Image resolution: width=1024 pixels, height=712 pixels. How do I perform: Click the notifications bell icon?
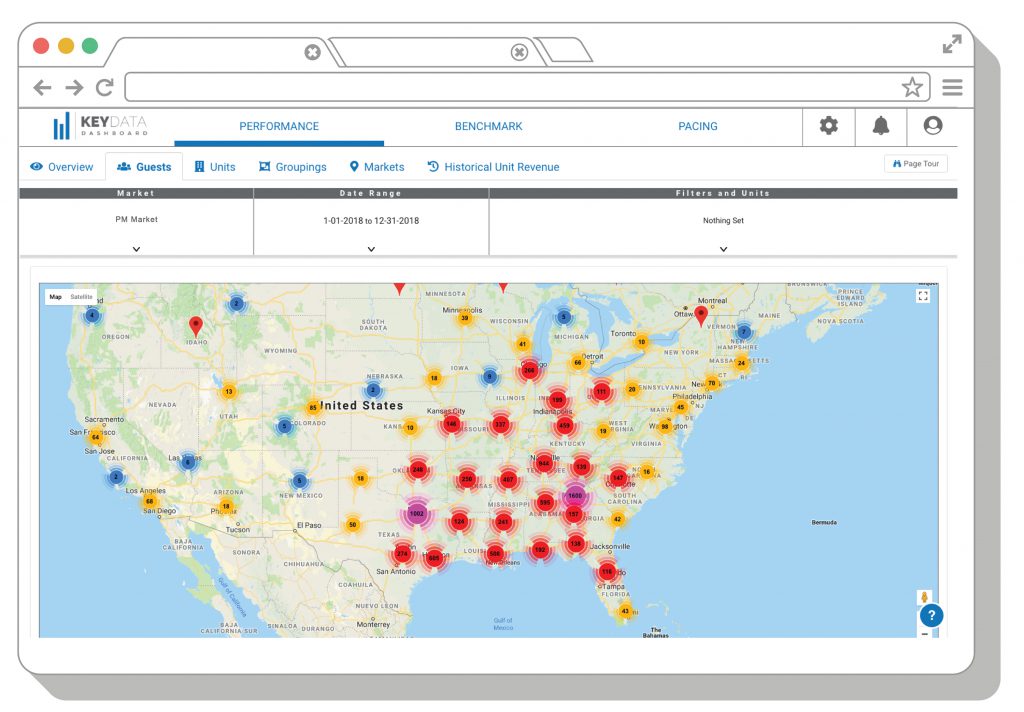click(x=881, y=126)
